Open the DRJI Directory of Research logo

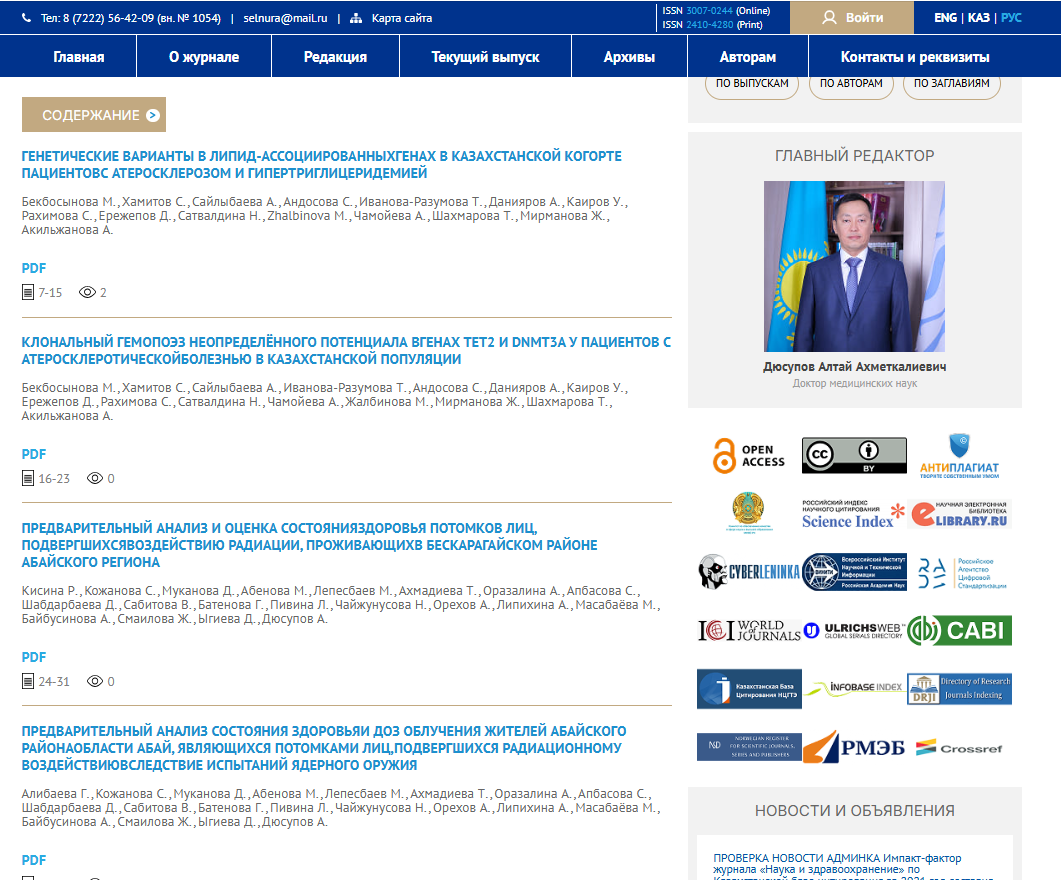click(960, 689)
